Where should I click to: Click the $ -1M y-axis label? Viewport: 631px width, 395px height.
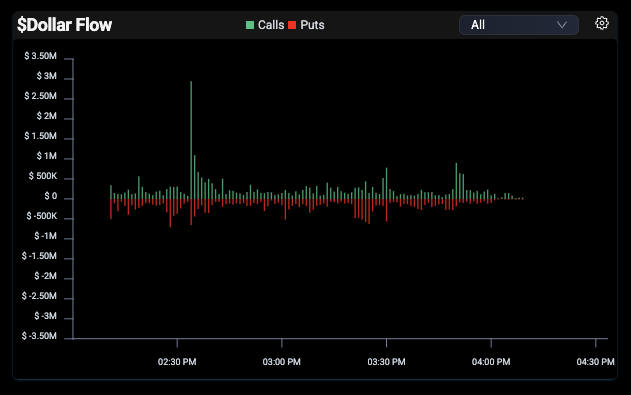click(45, 236)
